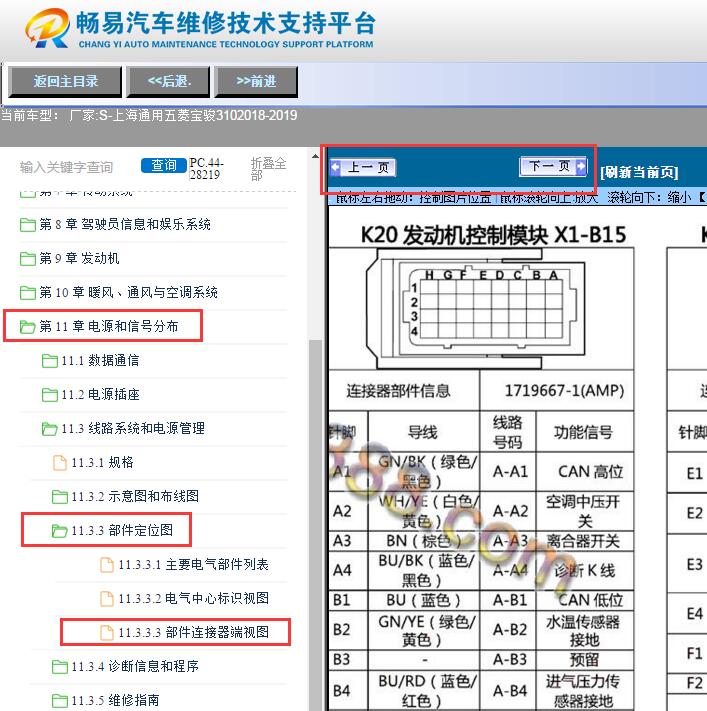The width and height of the screenshot is (707, 711).
Task: Click current vehicle model text line
Action: (x=149, y=116)
